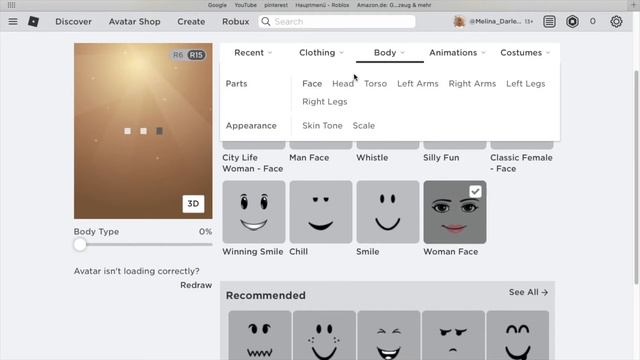Expand the Recent dropdown
The image size is (640, 360).
pos(253,53)
